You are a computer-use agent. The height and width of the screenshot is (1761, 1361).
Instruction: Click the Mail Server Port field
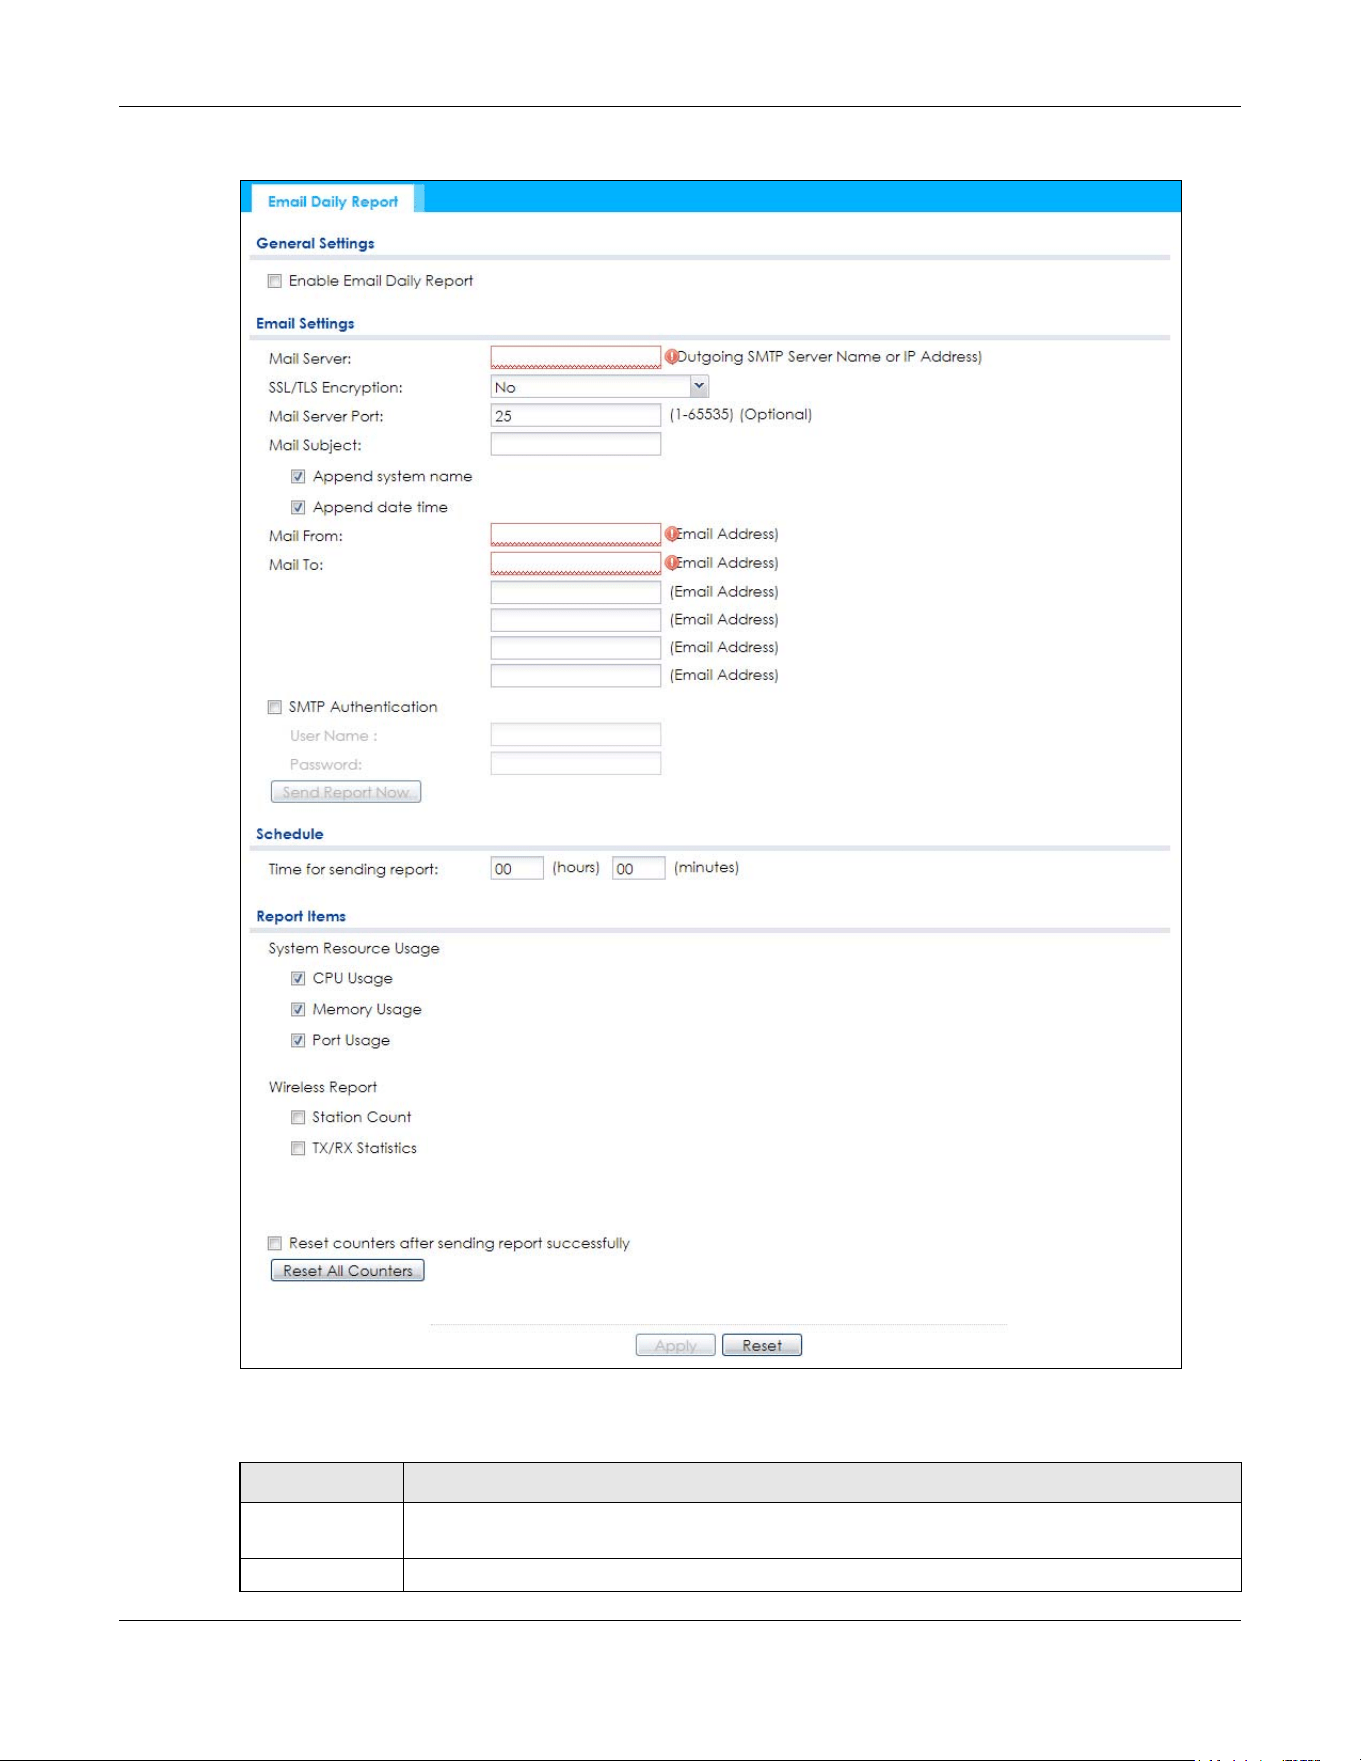coord(575,415)
